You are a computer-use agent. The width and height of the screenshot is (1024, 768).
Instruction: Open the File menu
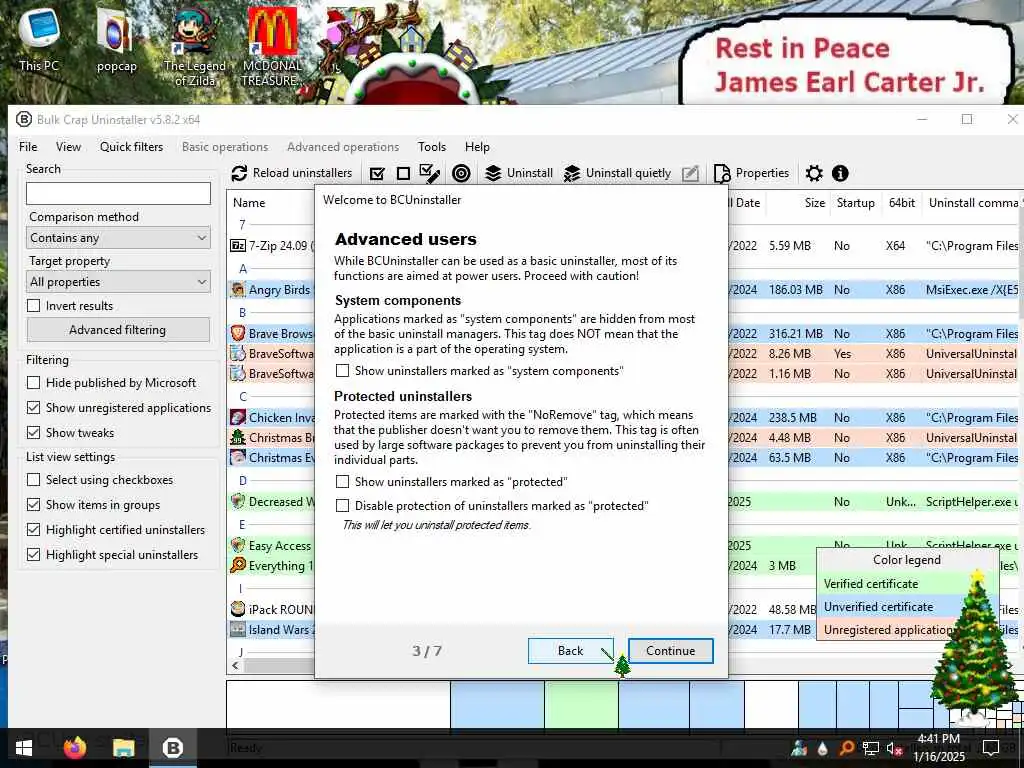pos(28,147)
